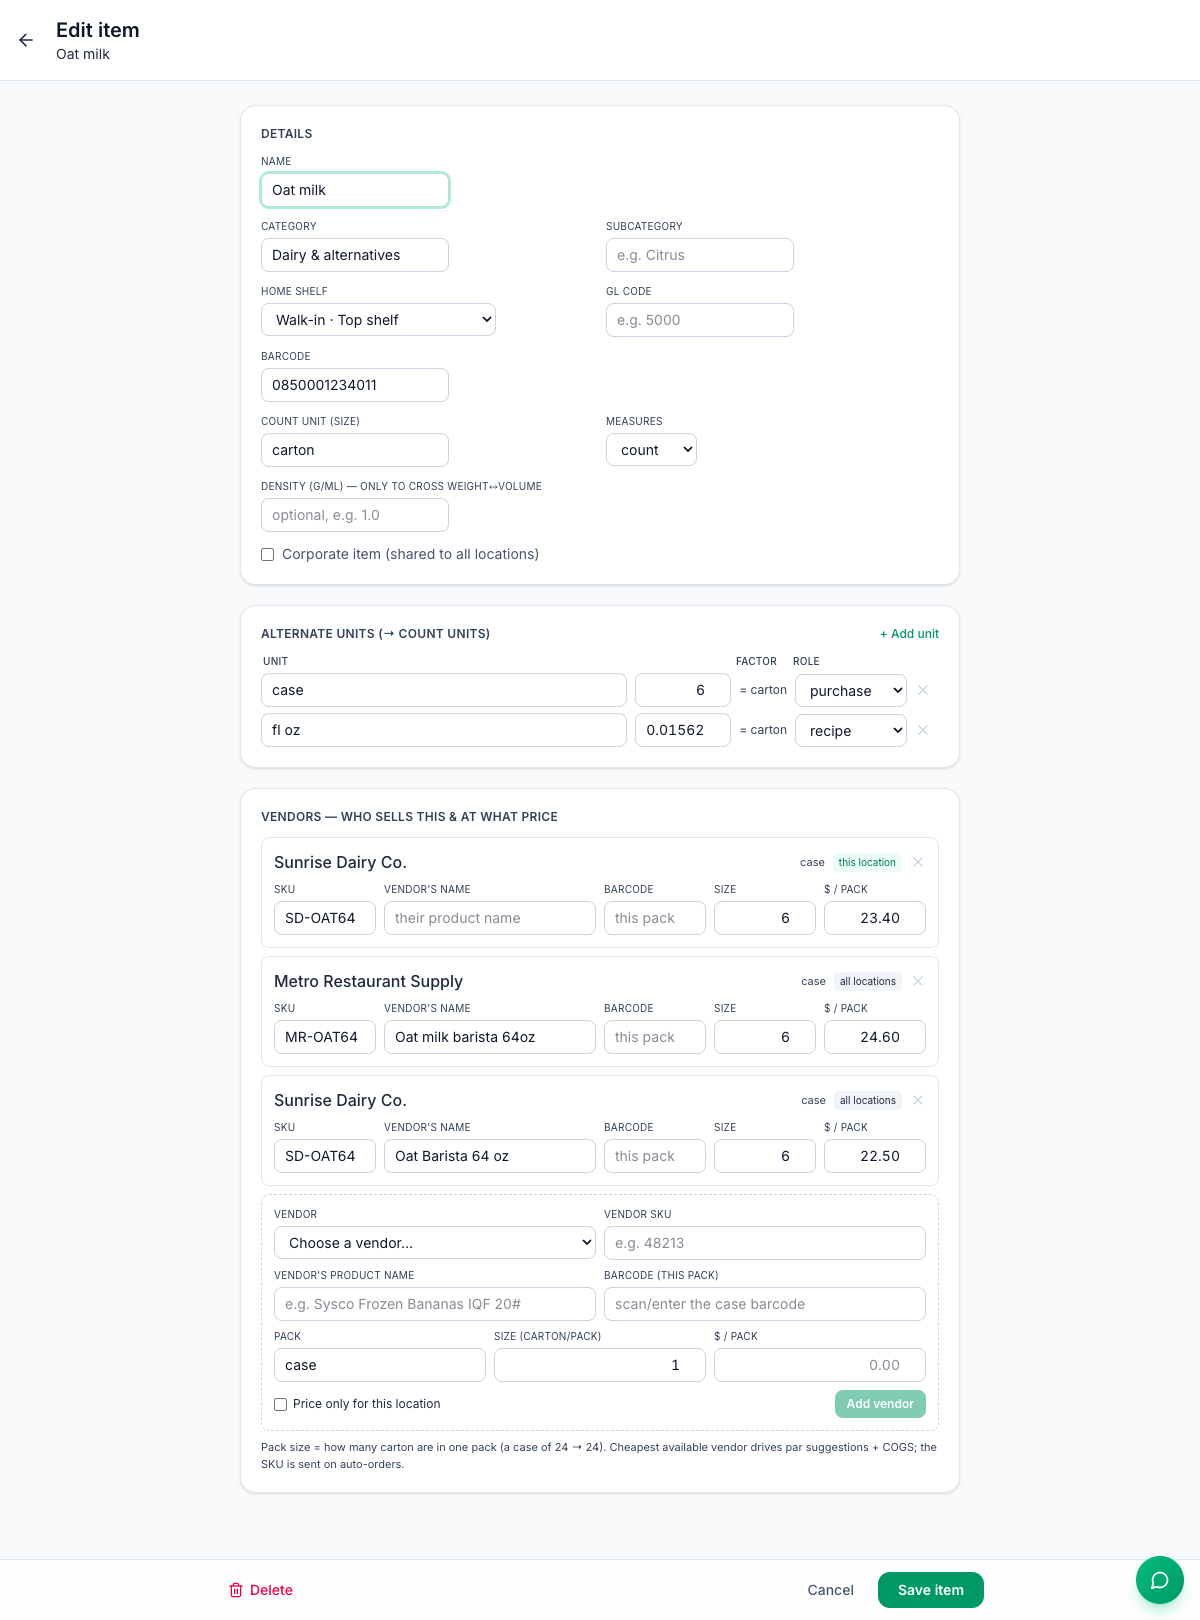Image resolution: width=1200 pixels, height=1620 pixels.
Task: Edit the 23.40 price per pack
Action: point(875,918)
